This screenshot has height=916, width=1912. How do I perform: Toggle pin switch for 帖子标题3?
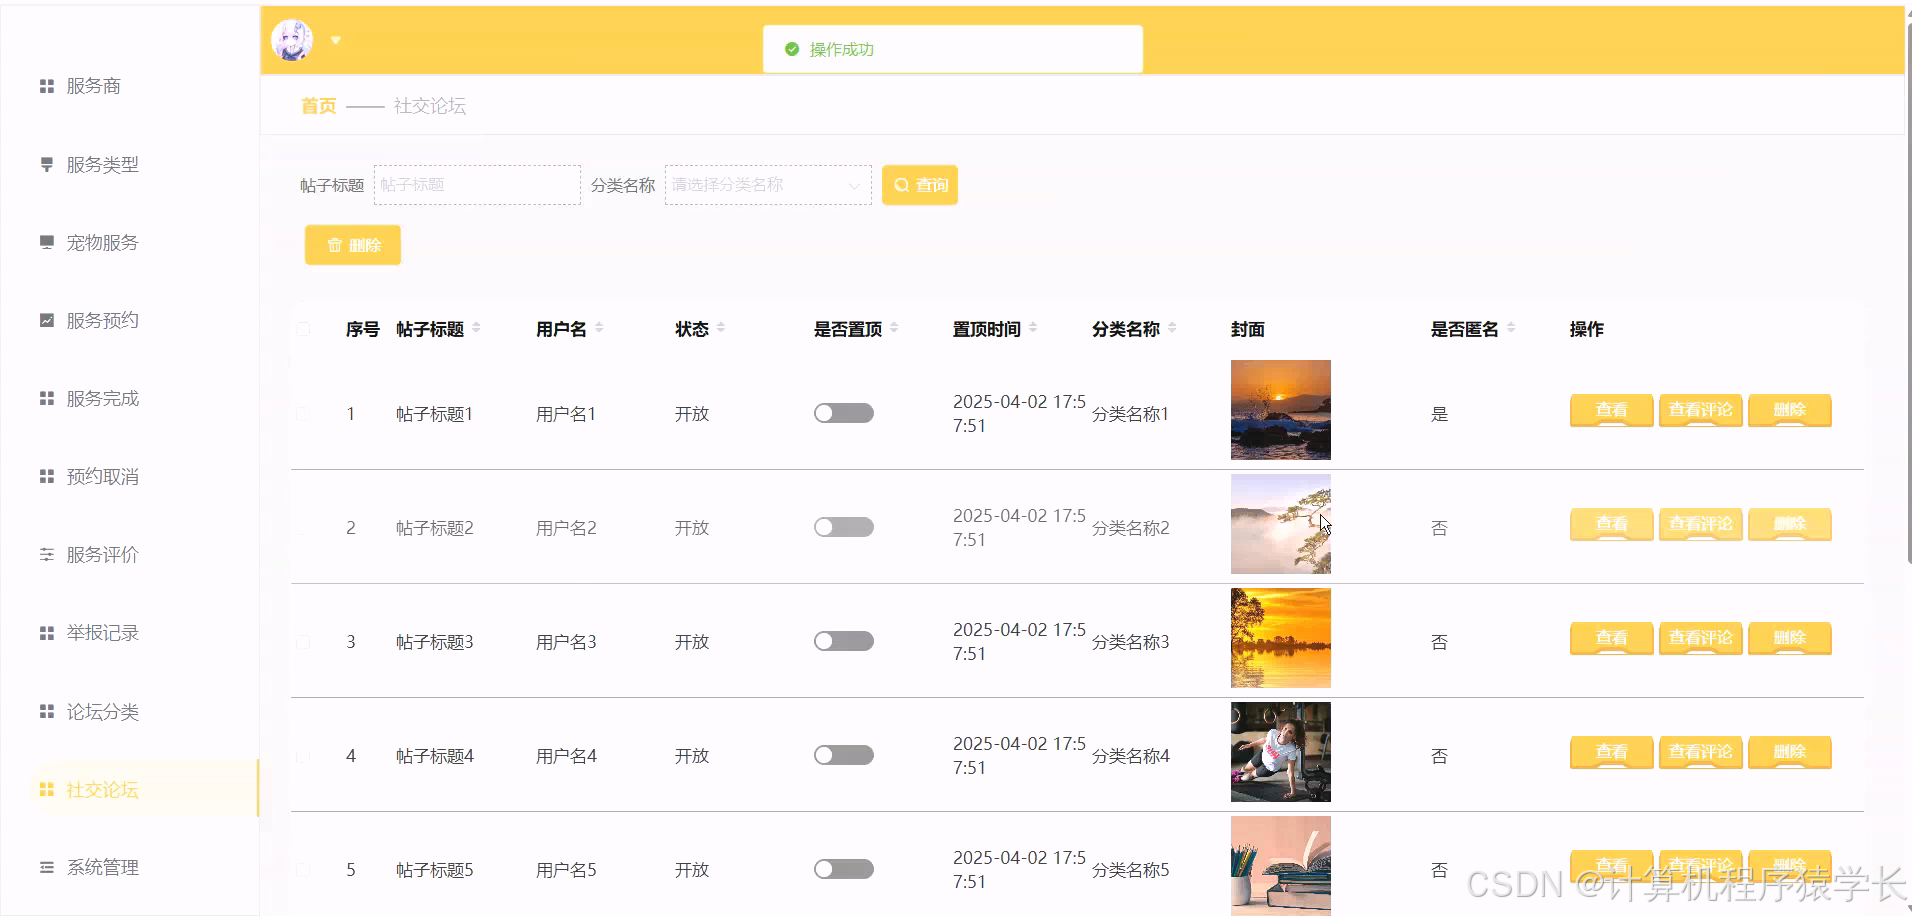[x=844, y=641]
